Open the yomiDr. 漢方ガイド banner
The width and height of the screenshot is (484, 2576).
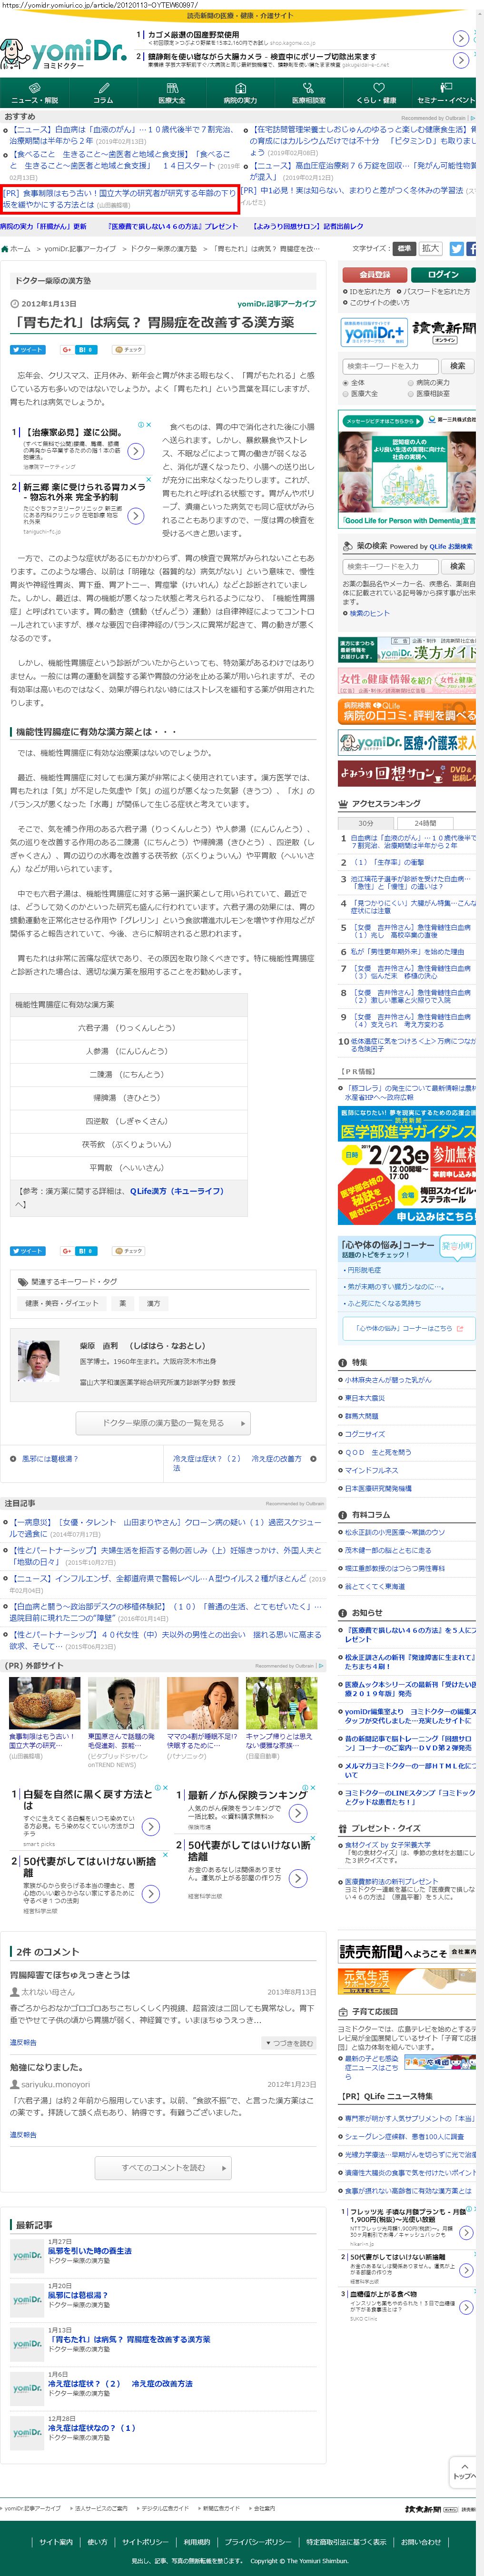pyautogui.click(x=407, y=651)
